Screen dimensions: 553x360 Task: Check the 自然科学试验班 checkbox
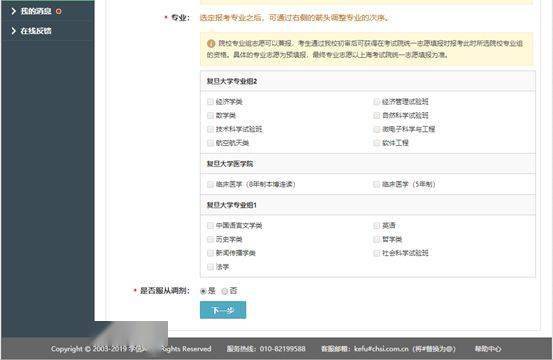(x=376, y=116)
